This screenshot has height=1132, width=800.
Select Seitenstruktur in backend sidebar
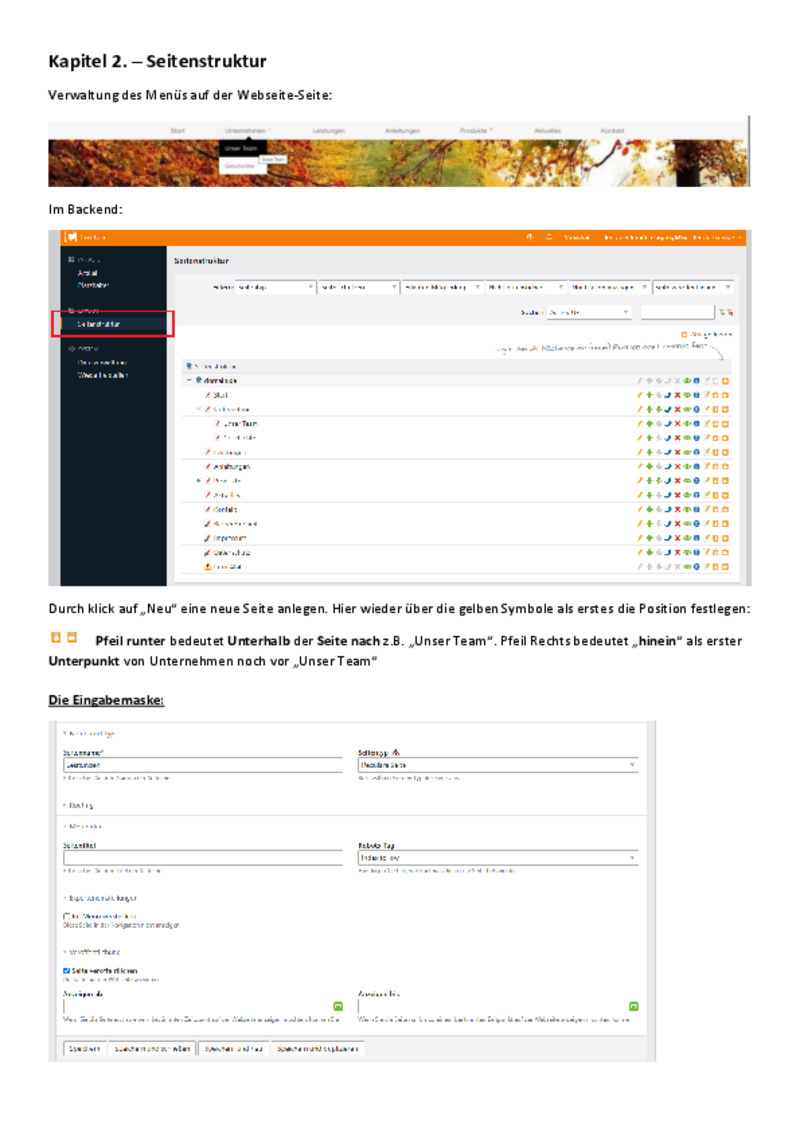click(x=99, y=324)
